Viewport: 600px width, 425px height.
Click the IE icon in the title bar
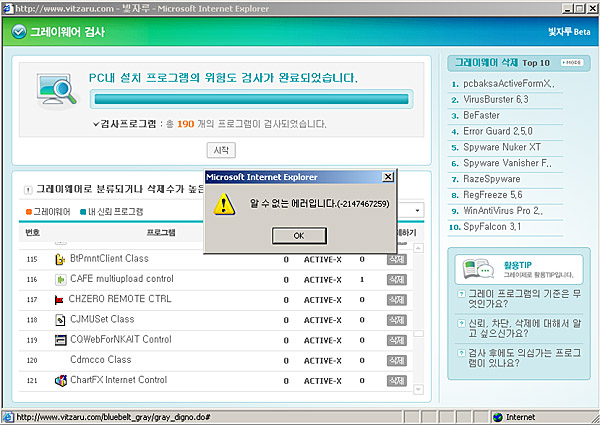(x=7, y=8)
